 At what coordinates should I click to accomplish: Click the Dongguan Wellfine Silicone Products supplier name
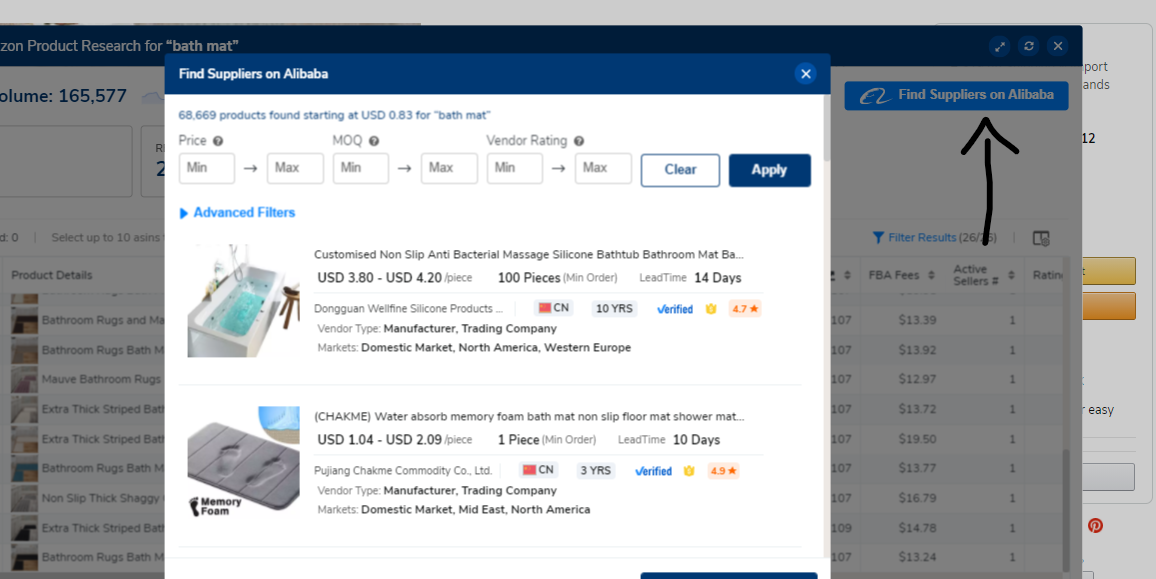point(408,308)
